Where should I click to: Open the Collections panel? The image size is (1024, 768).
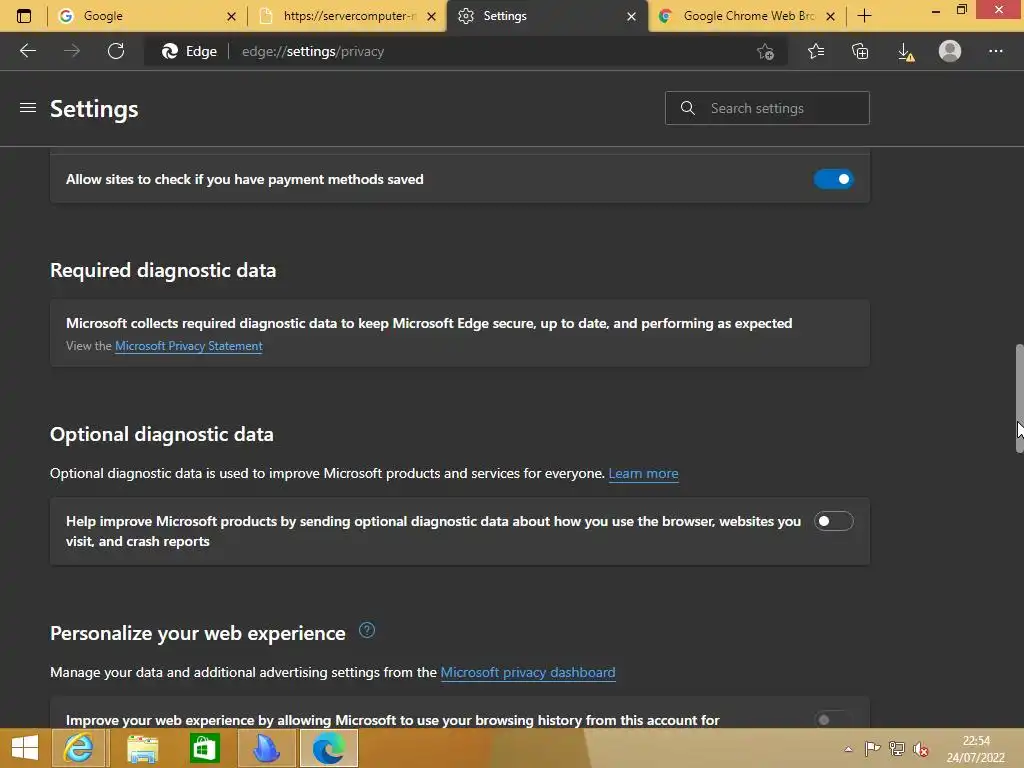coord(860,51)
